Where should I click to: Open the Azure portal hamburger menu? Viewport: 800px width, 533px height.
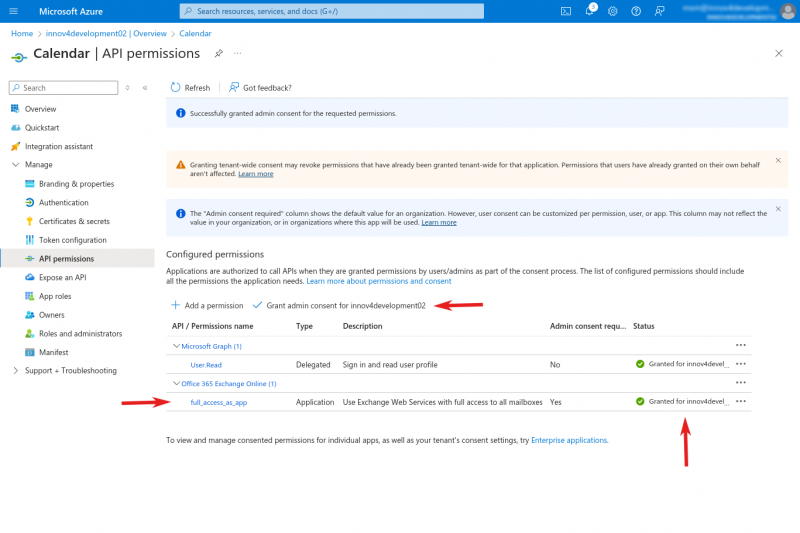(14, 11)
